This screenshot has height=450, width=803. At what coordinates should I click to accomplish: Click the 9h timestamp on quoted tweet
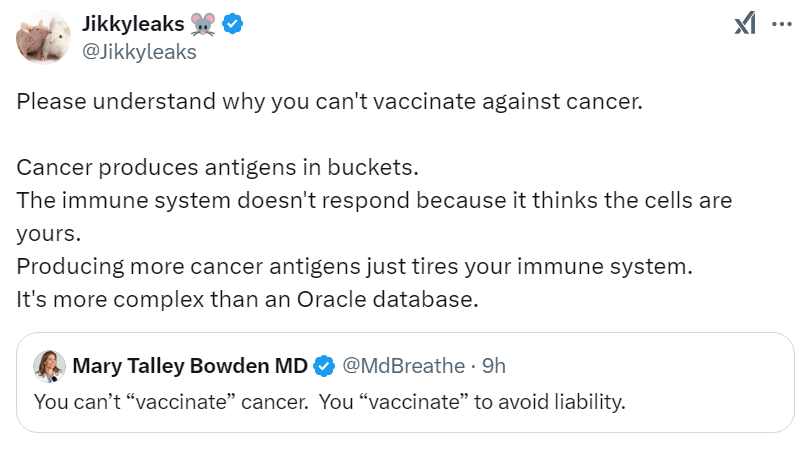click(x=494, y=366)
